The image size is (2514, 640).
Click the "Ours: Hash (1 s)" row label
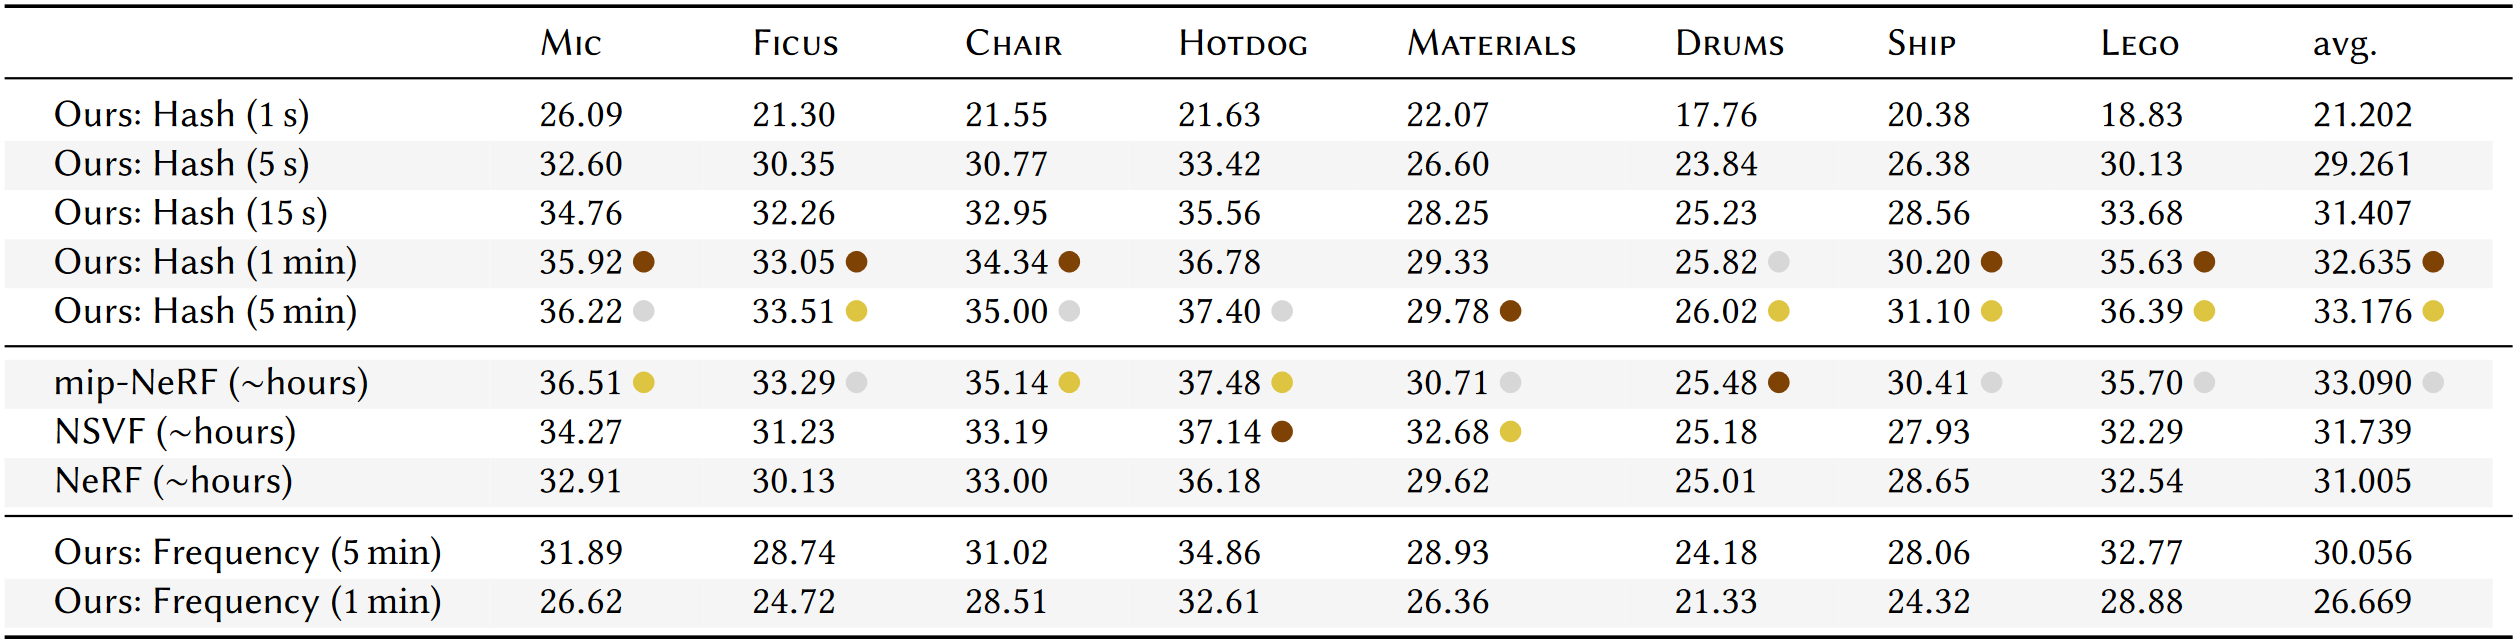coord(181,114)
